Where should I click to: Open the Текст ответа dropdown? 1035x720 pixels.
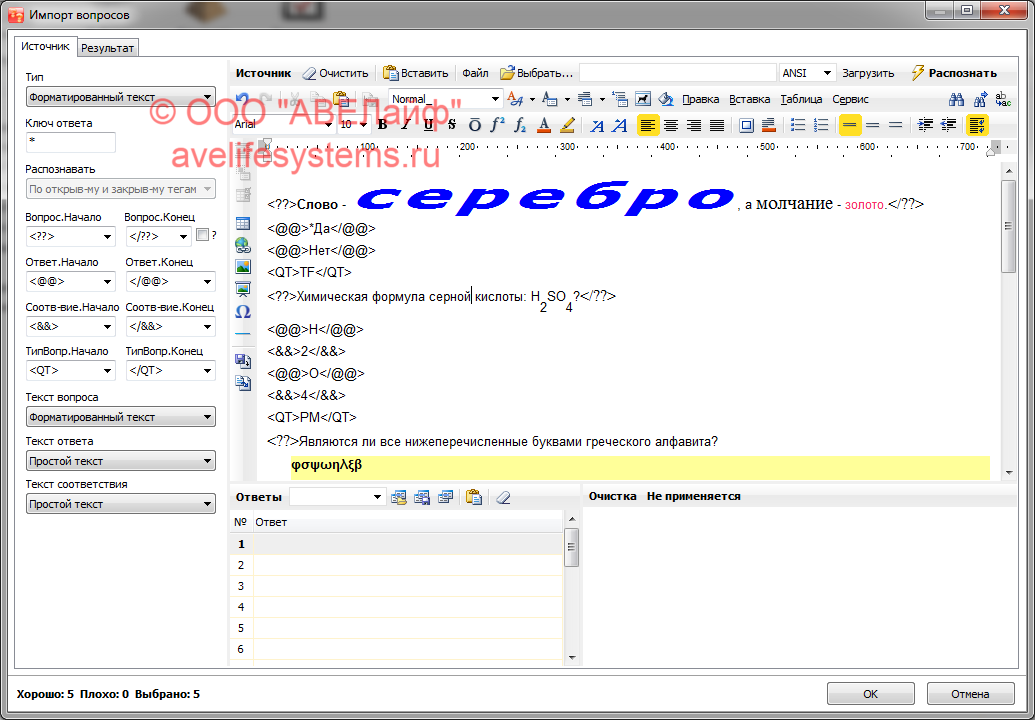(x=121, y=461)
